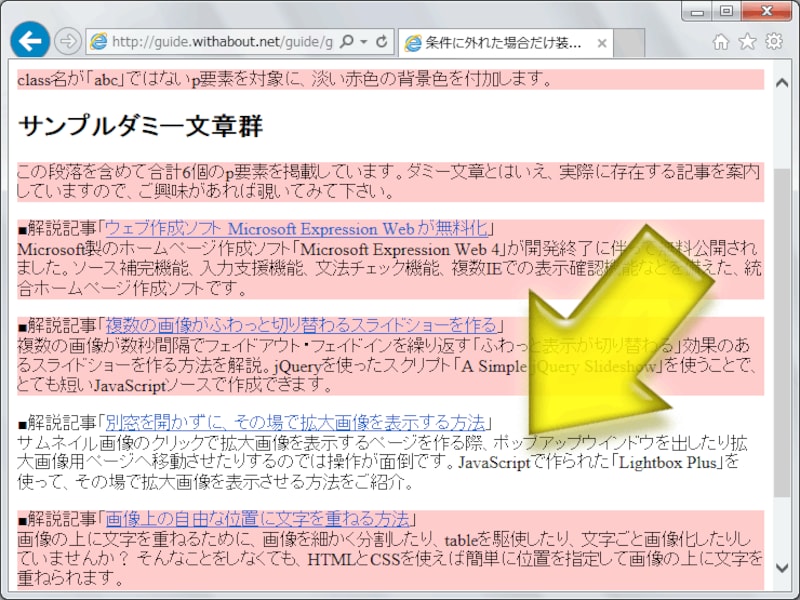Open the スライドショーを作る article link
Screen dimensions: 800x600
click(301, 325)
